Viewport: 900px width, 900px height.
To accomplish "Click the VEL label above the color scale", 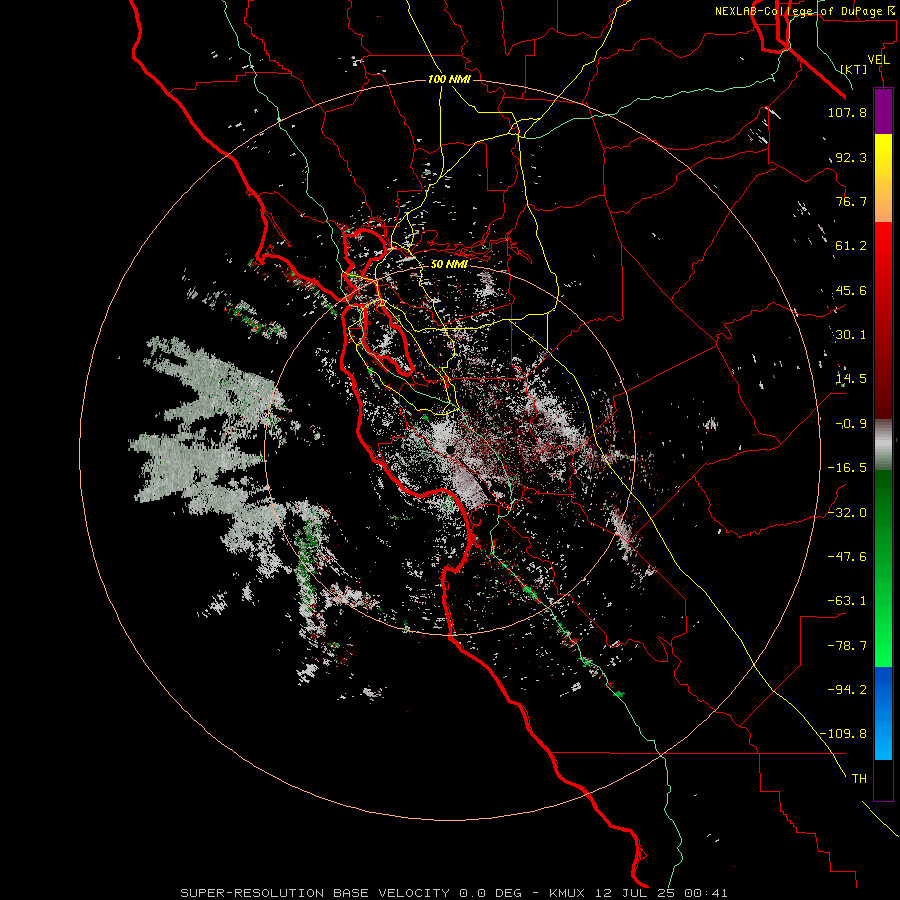I will point(878,60).
